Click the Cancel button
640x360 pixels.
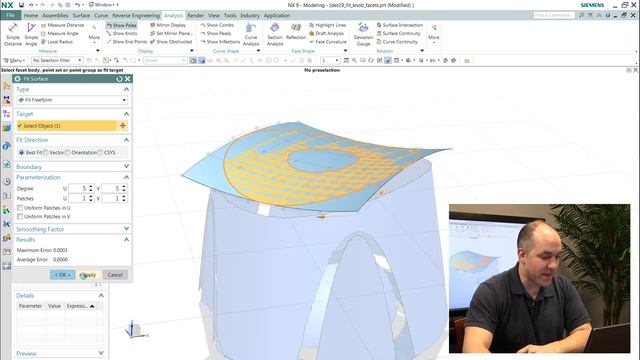tap(115, 275)
